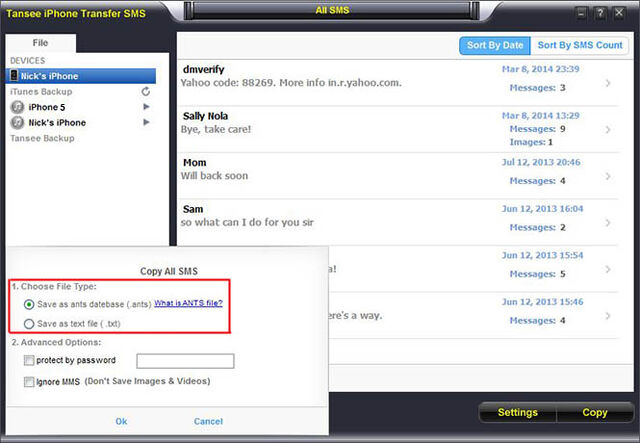Switch to Sort By SMS Count
The width and height of the screenshot is (640, 443).
click(580, 45)
